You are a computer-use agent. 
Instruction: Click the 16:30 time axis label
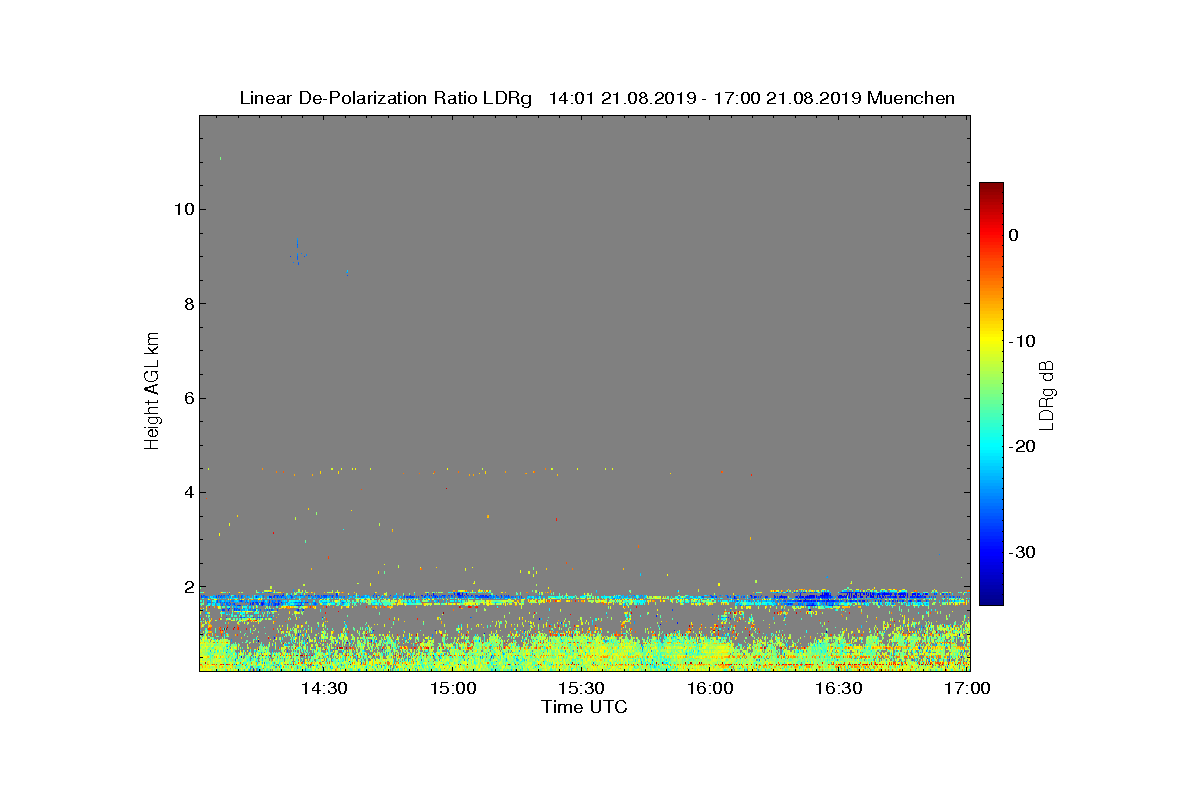tap(839, 688)
